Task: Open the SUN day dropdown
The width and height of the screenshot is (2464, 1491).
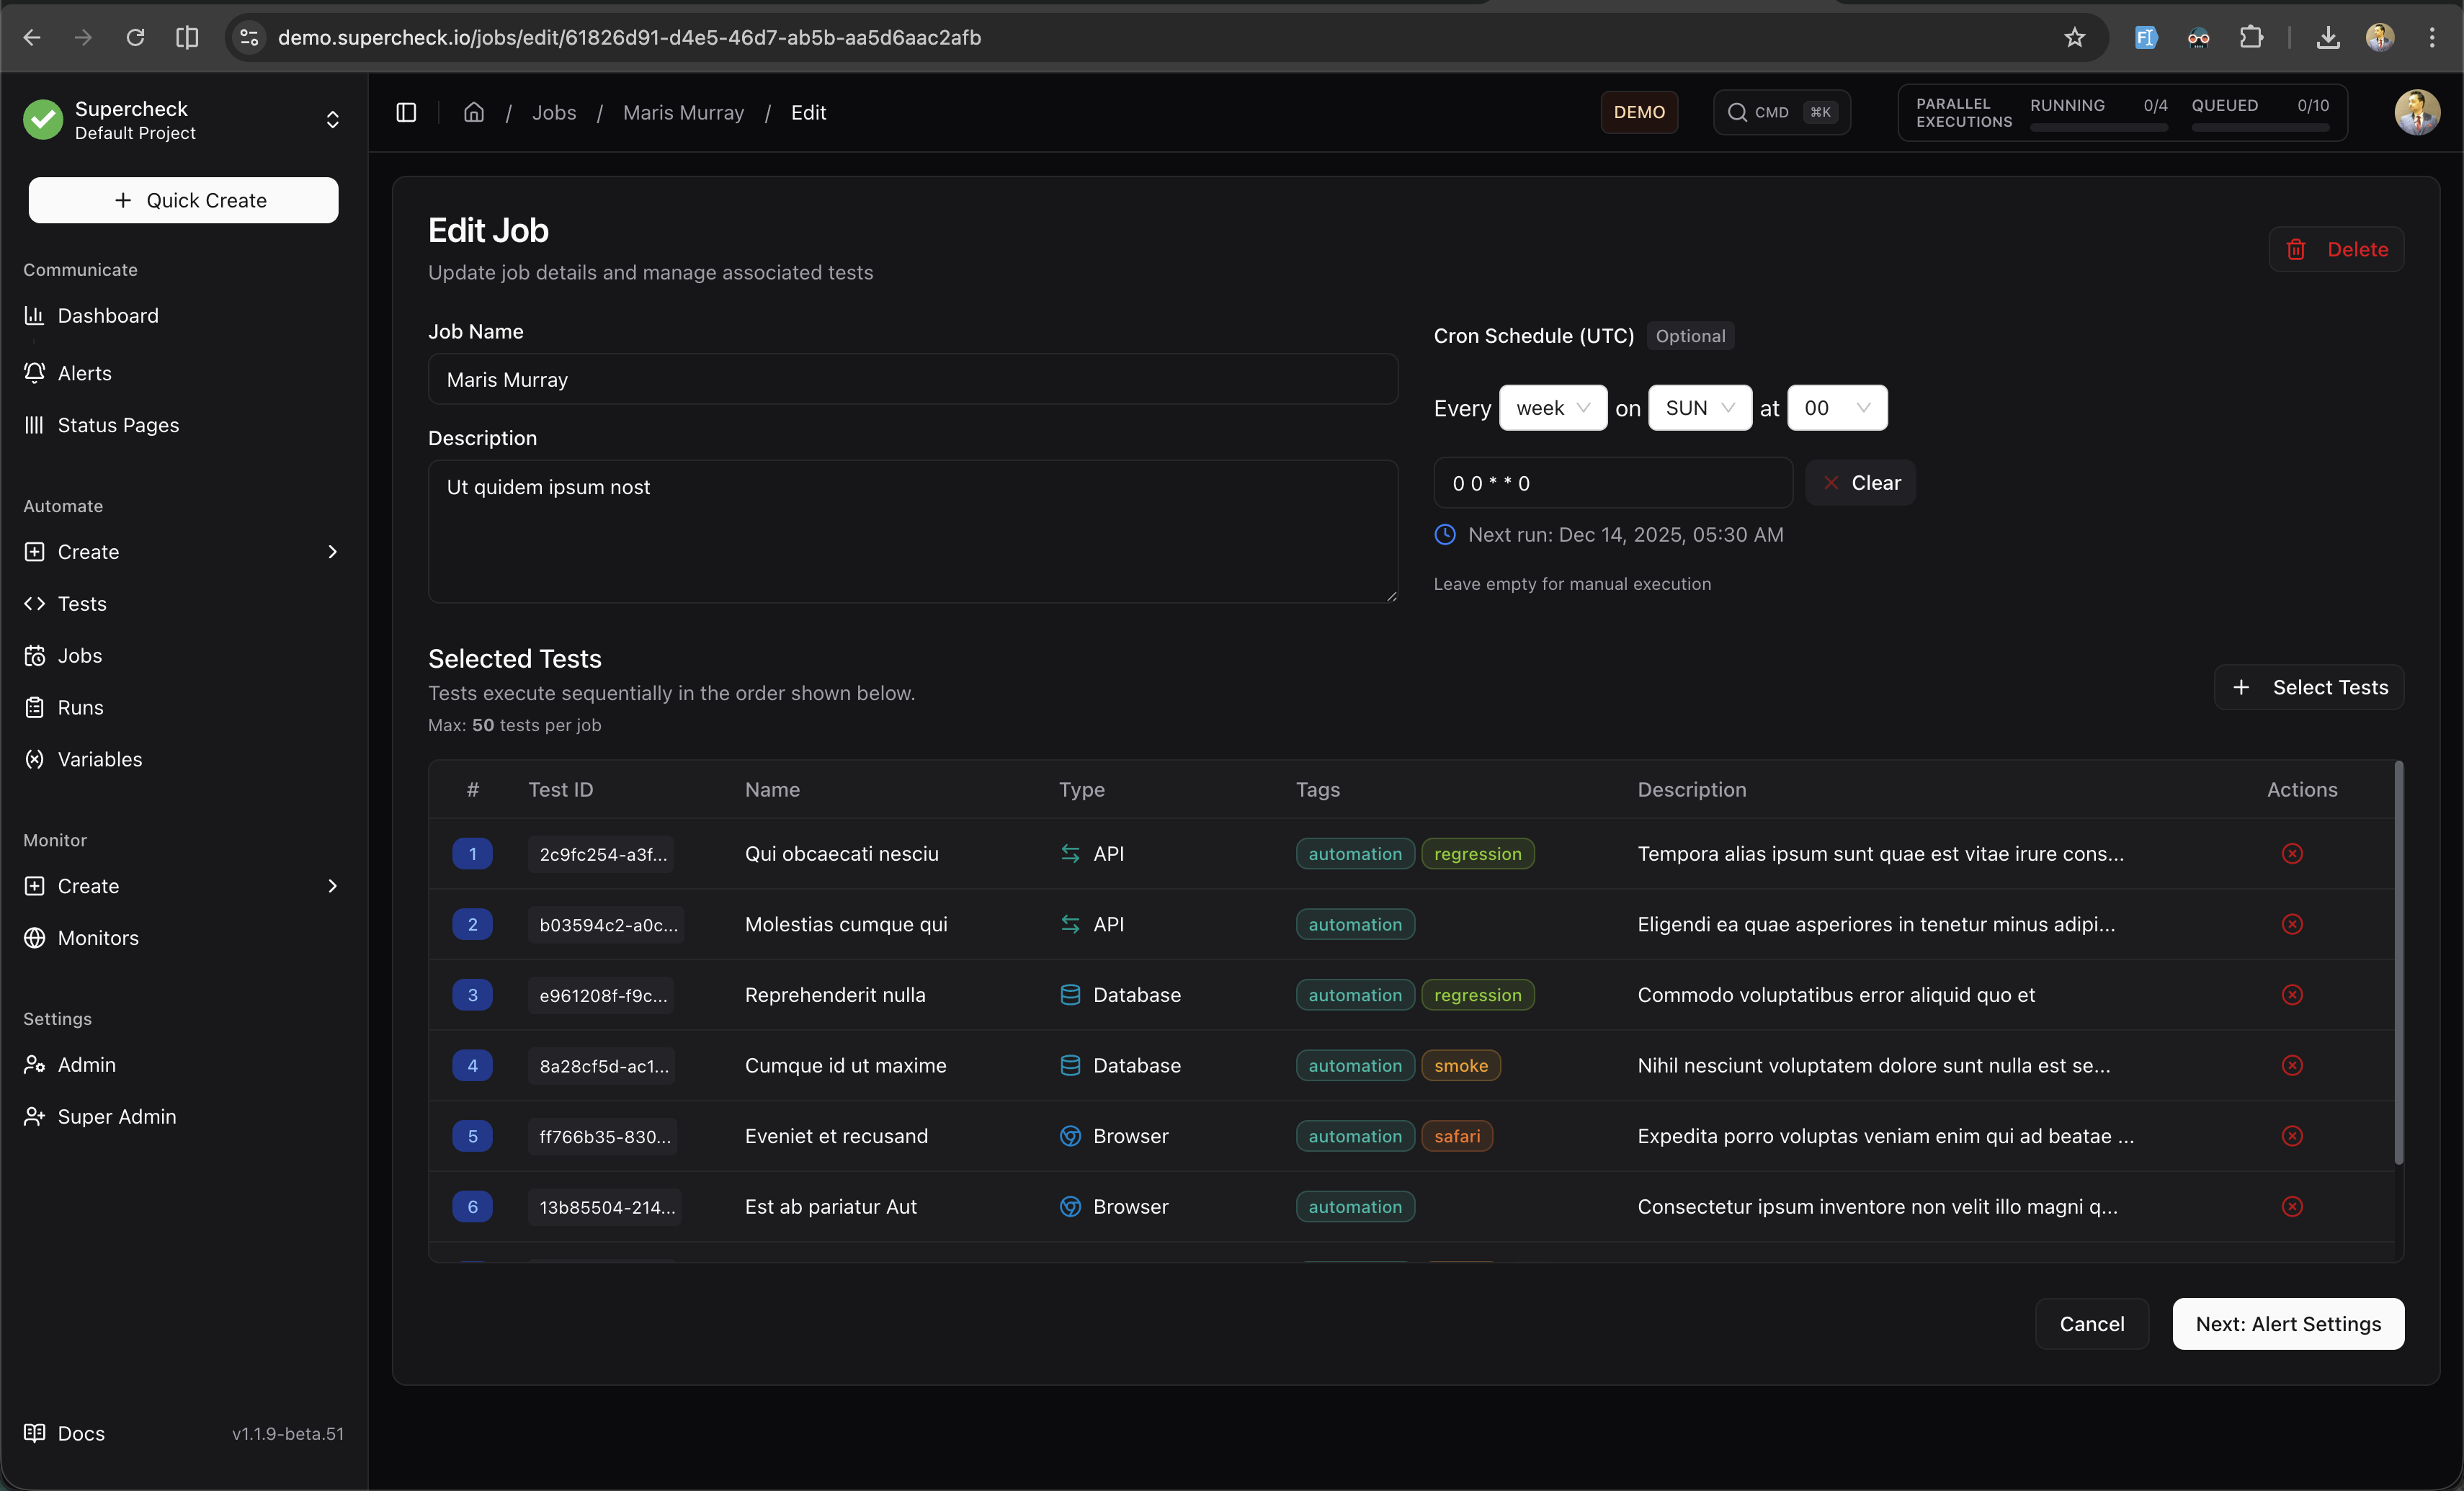Action: coord(1699,408)
